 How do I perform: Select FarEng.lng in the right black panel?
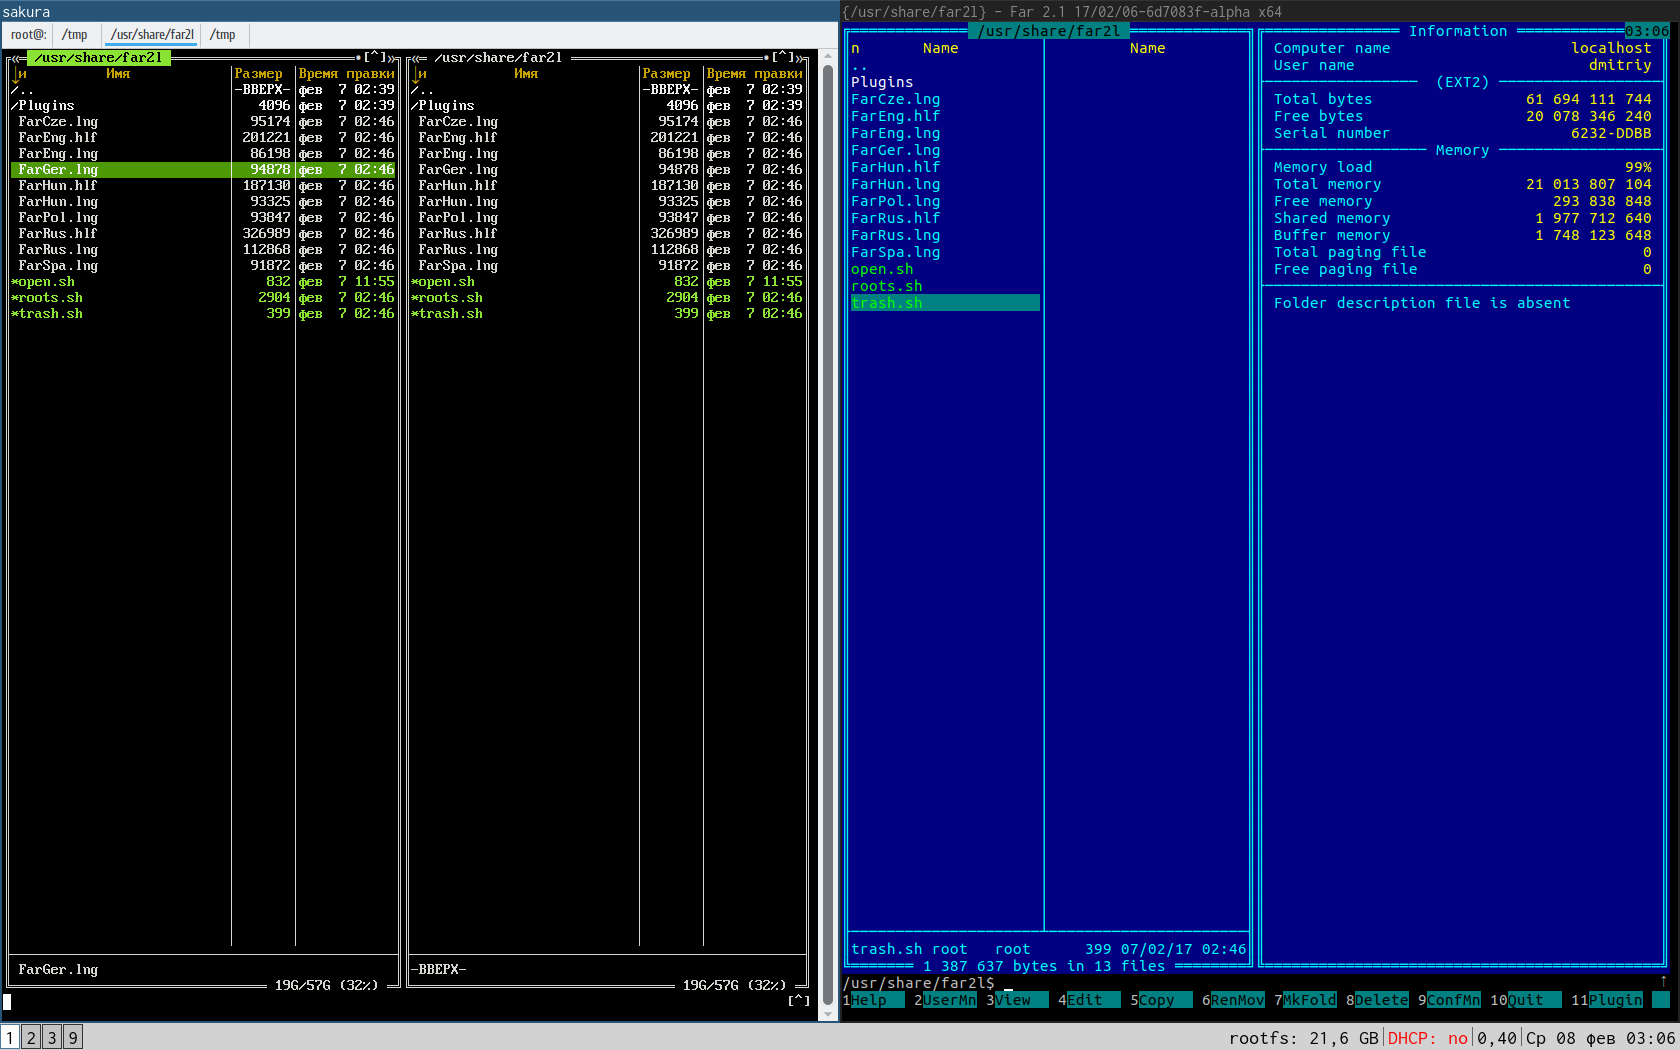[458, 154]
